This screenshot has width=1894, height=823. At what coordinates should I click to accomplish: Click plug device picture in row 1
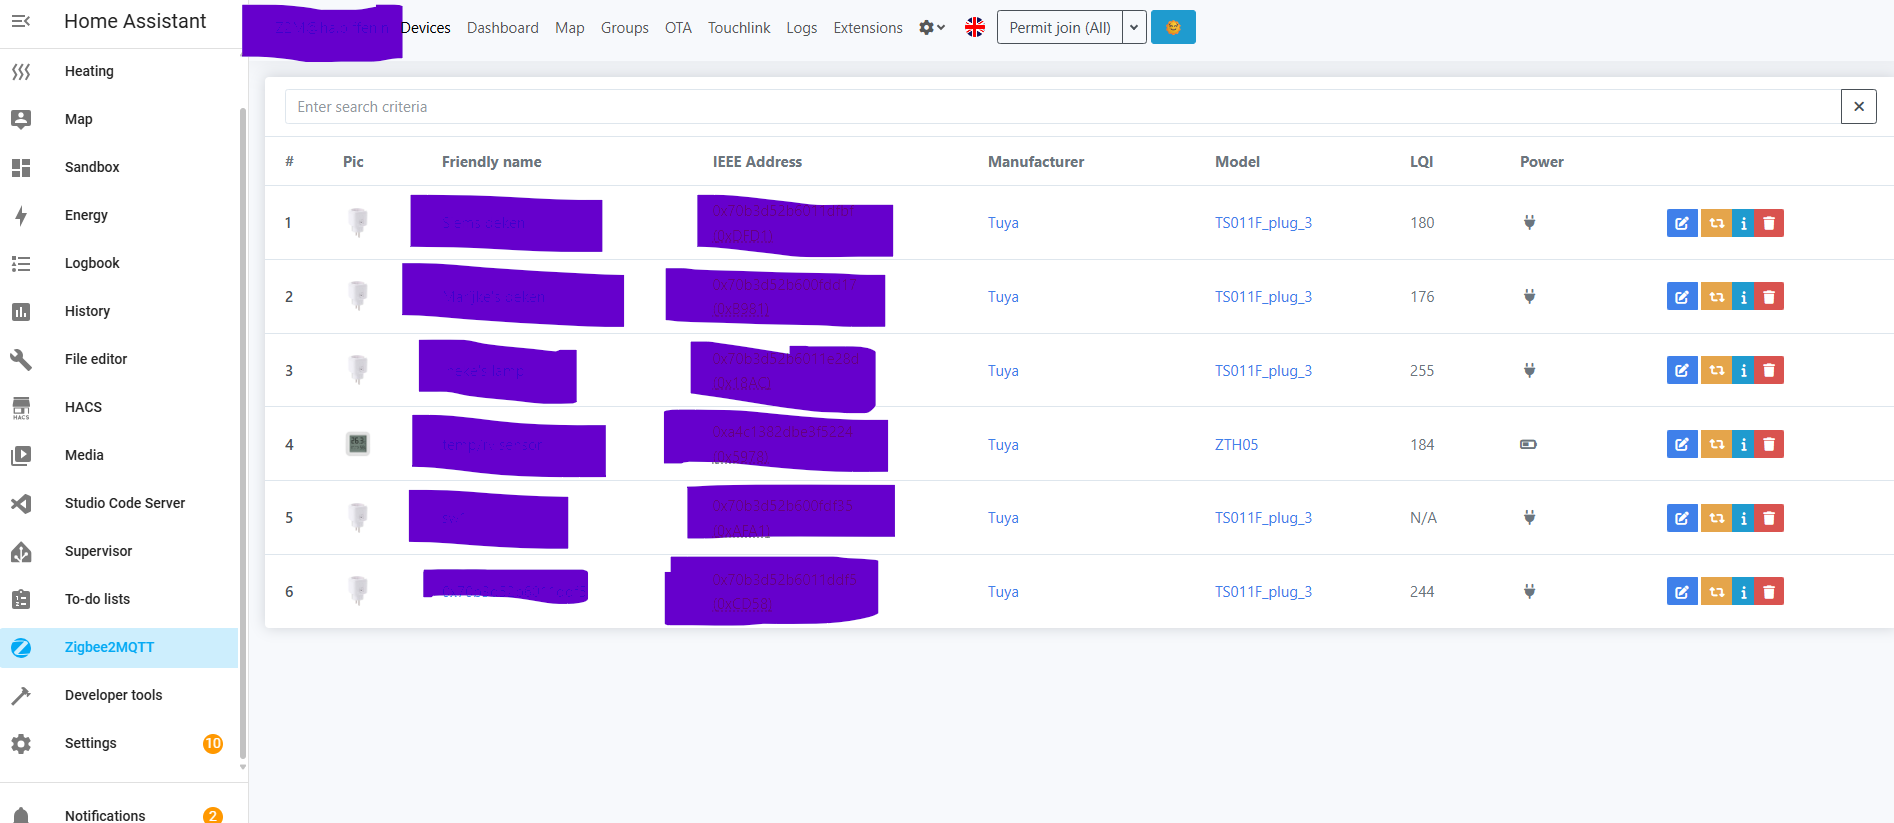point(357,222)
